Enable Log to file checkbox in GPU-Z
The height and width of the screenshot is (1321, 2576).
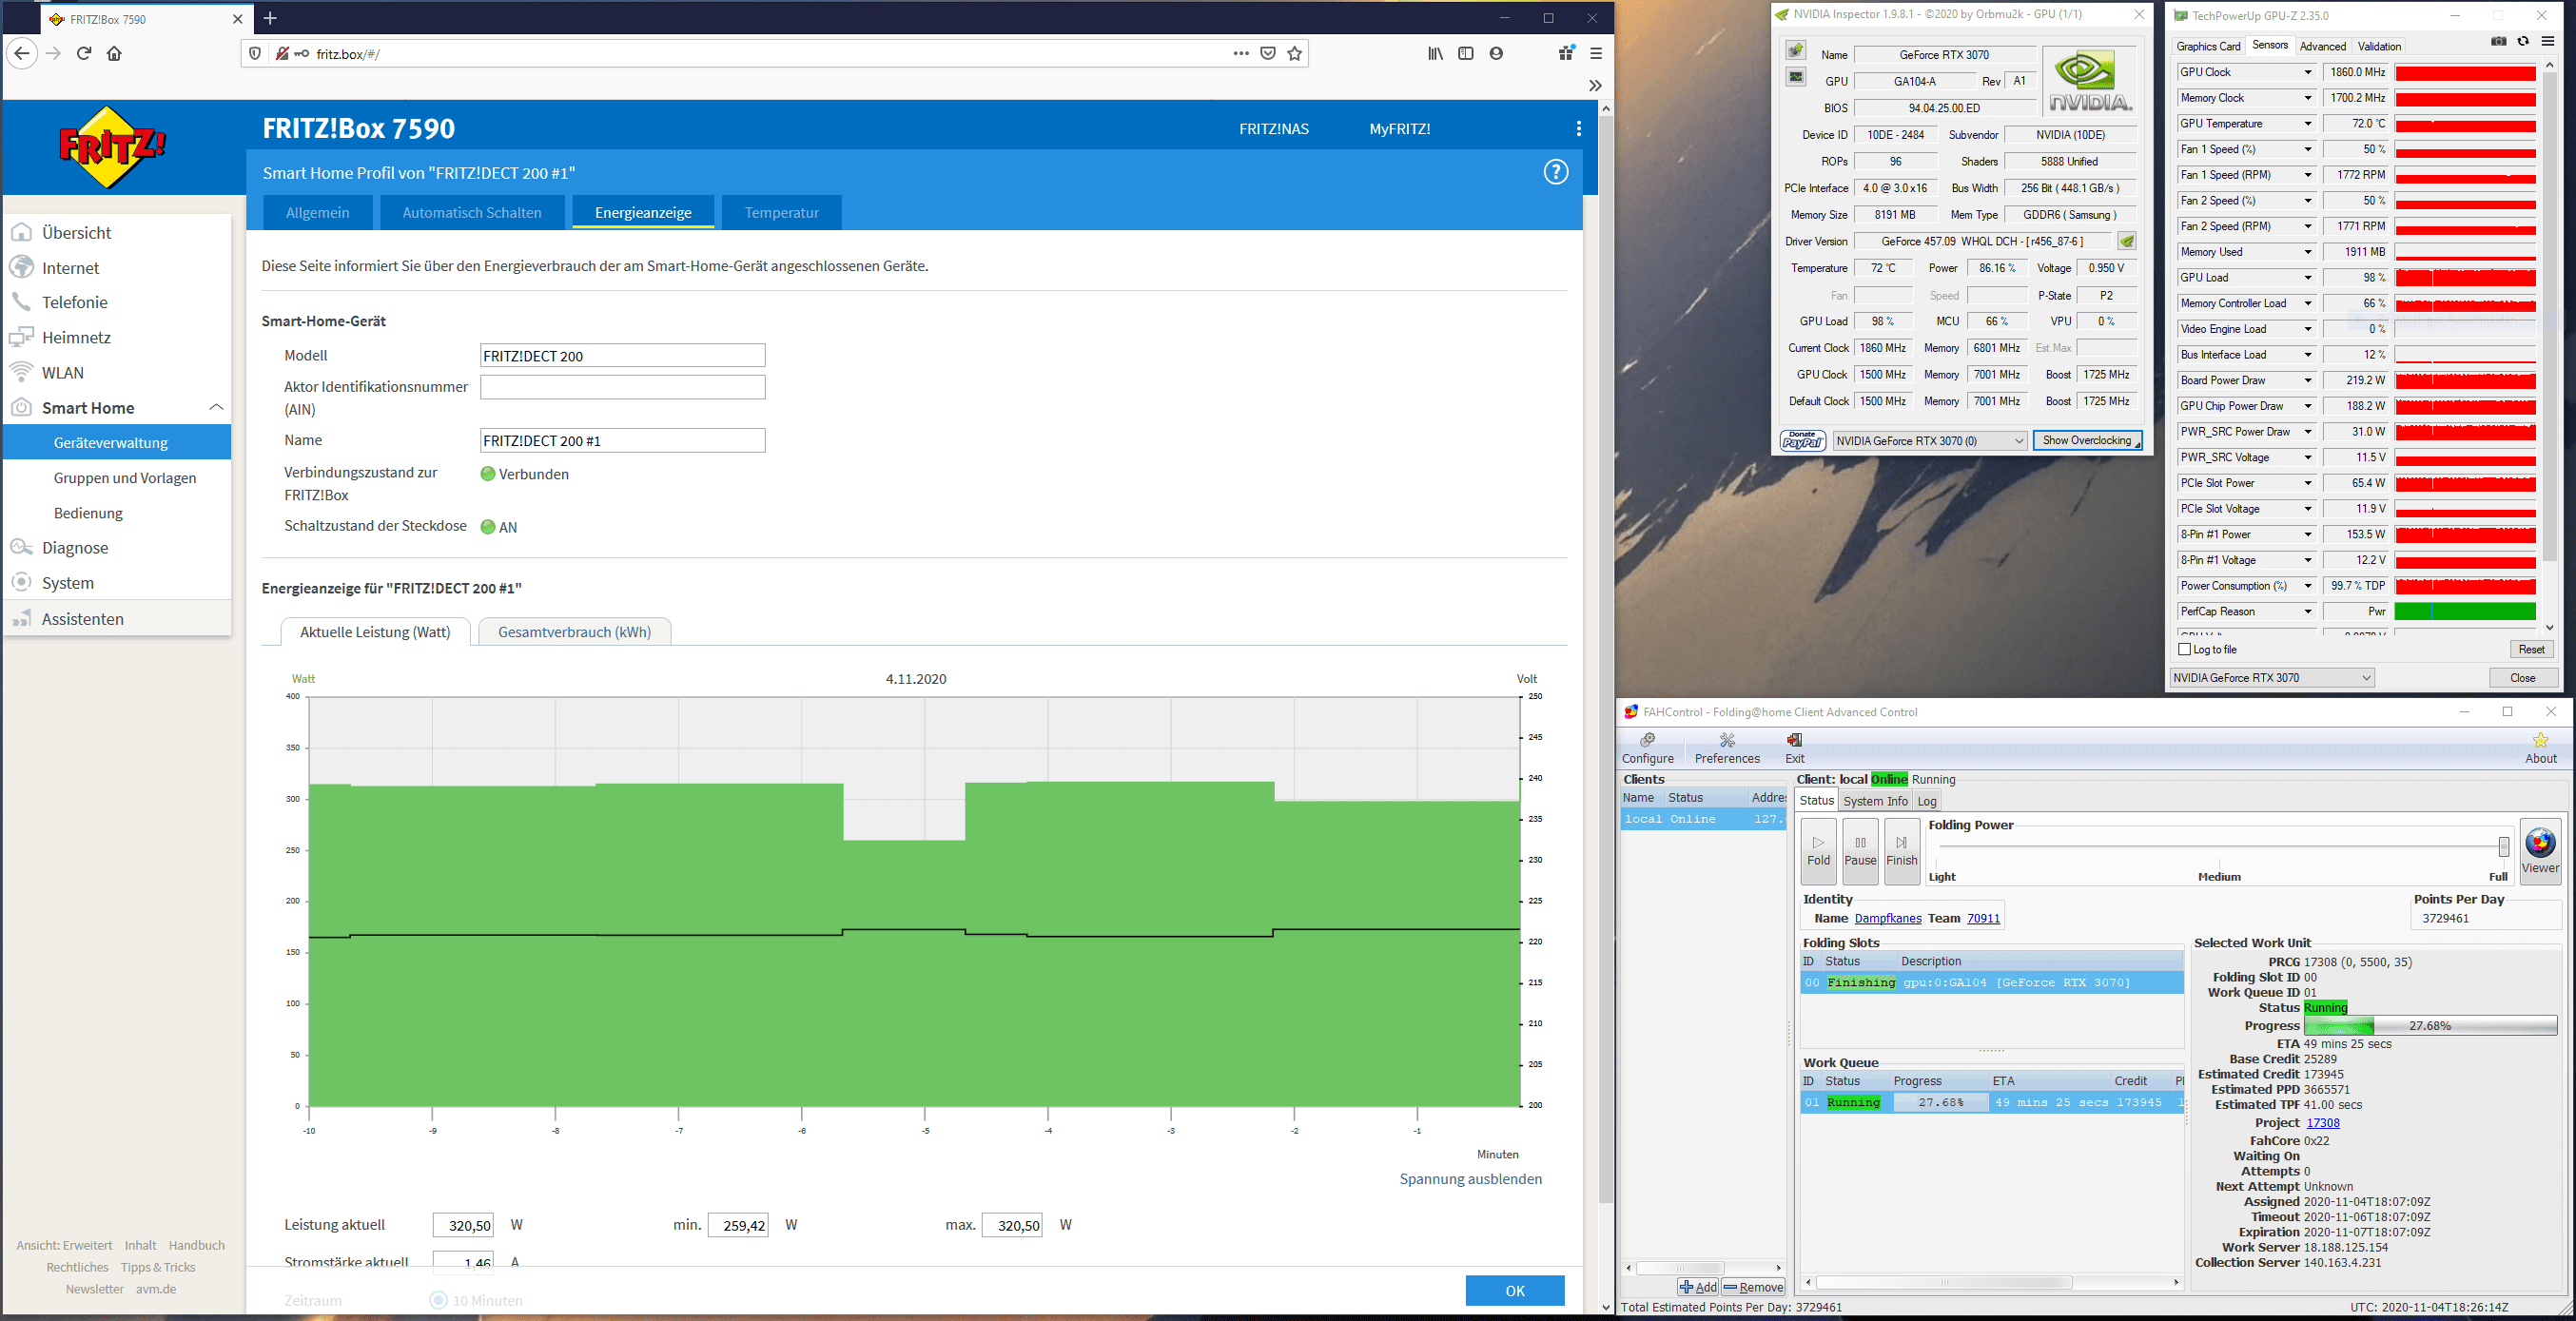(x=2185, y=649)
